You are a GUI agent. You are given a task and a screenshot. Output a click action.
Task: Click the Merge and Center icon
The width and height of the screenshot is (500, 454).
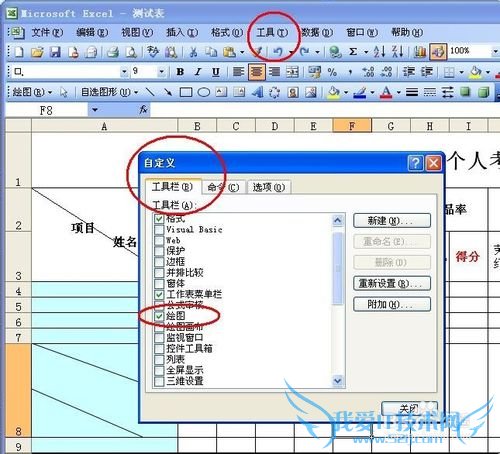292,72
